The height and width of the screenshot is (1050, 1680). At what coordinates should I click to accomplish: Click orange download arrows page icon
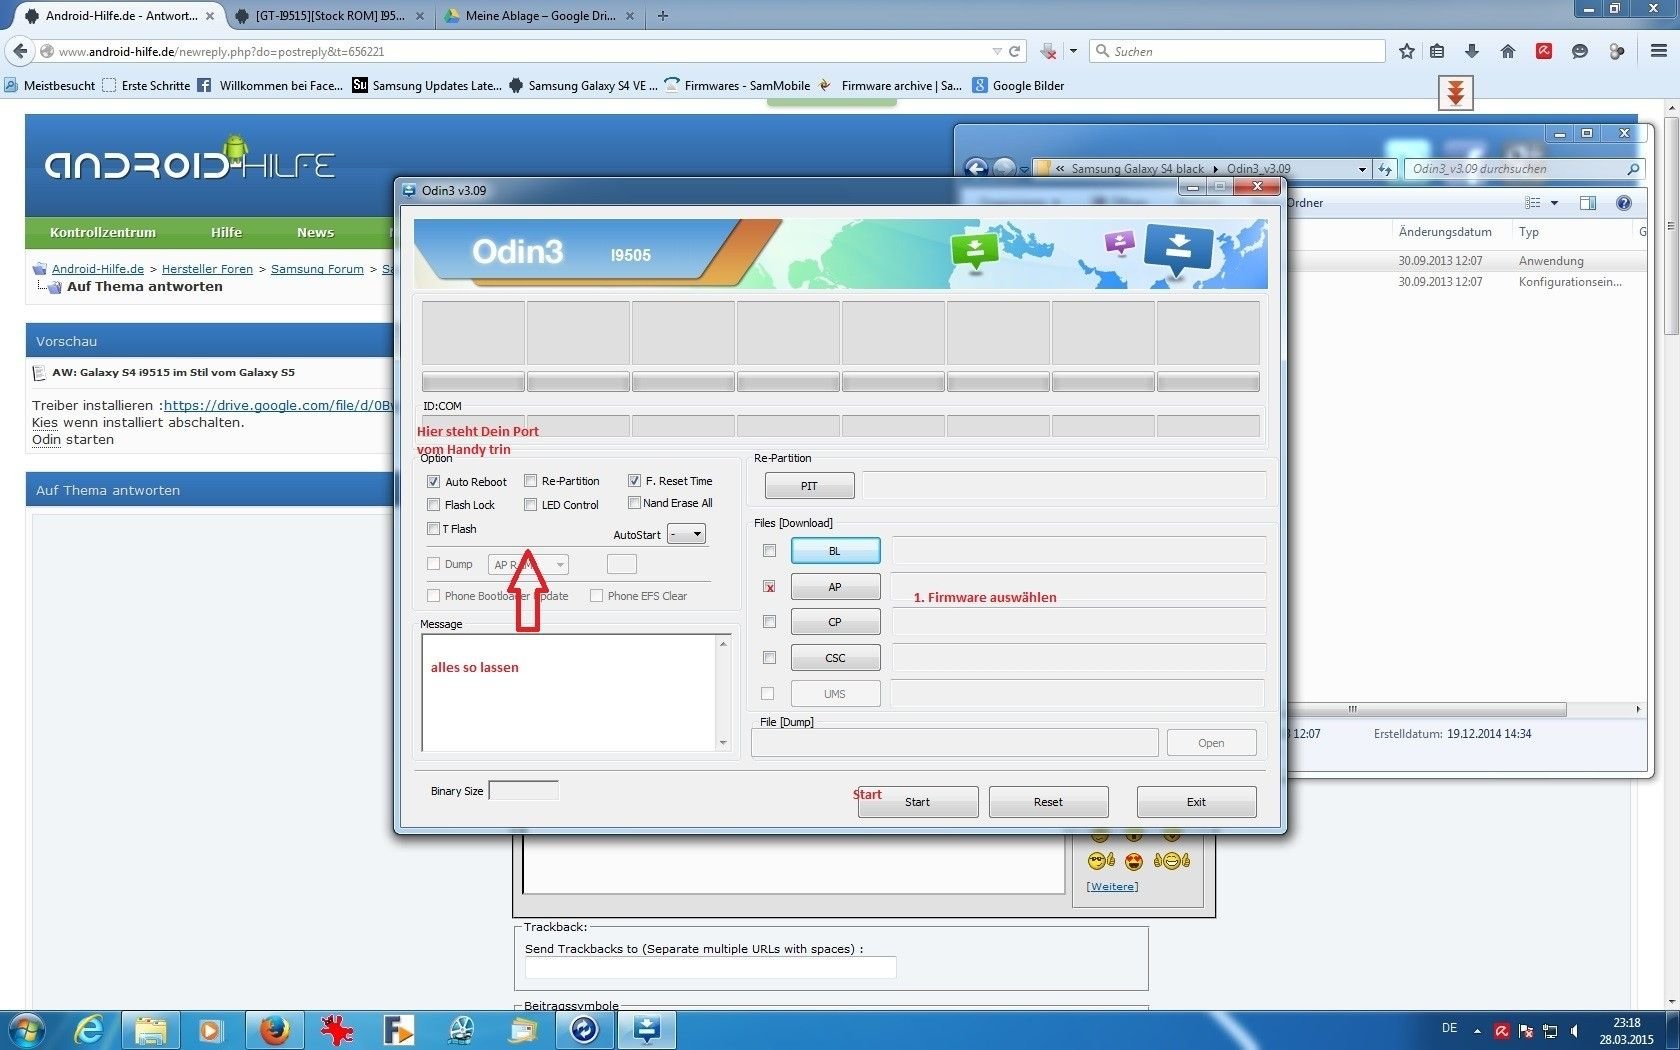pyautogui.click(x=1456, y=93)
